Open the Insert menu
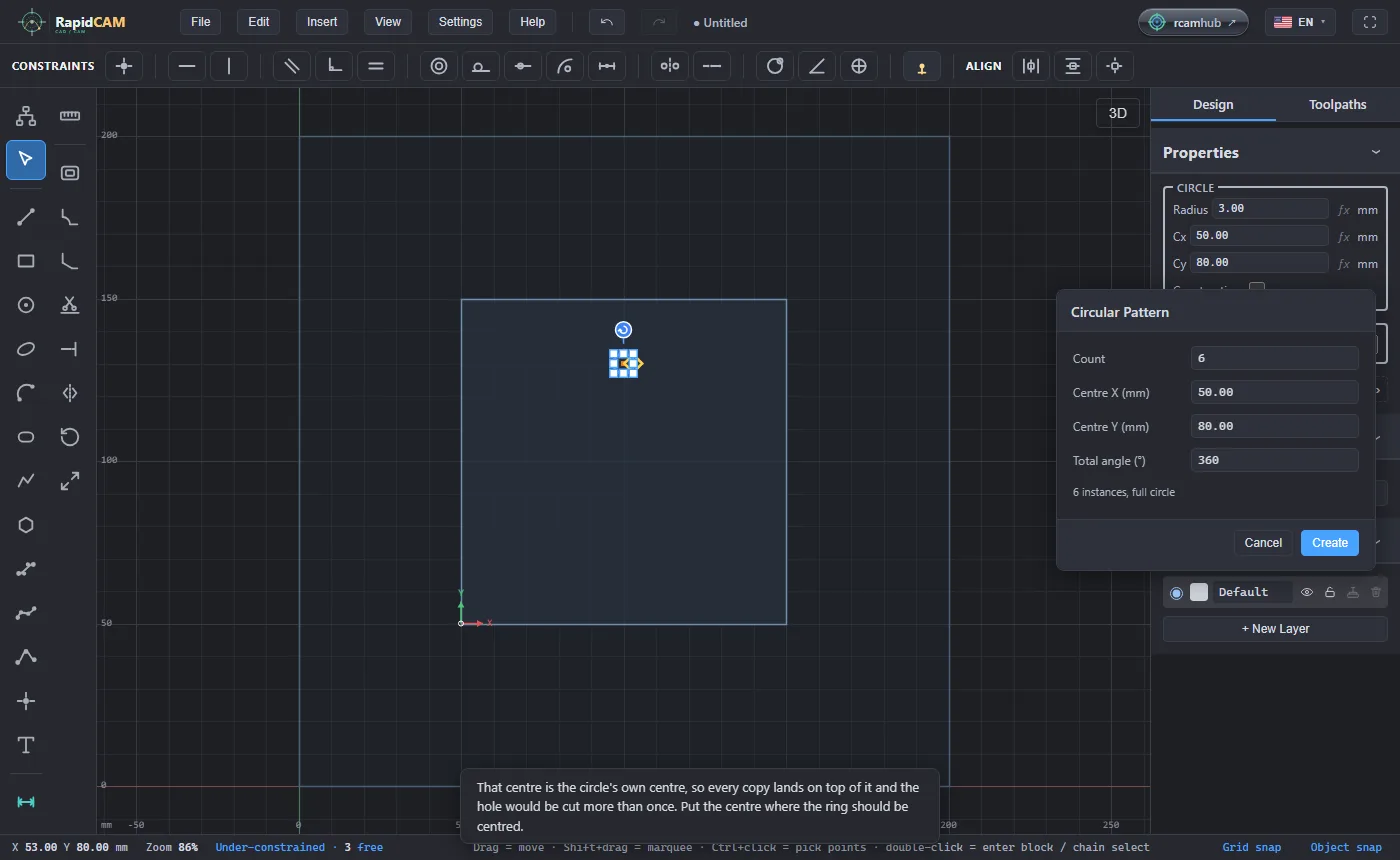 322,22
